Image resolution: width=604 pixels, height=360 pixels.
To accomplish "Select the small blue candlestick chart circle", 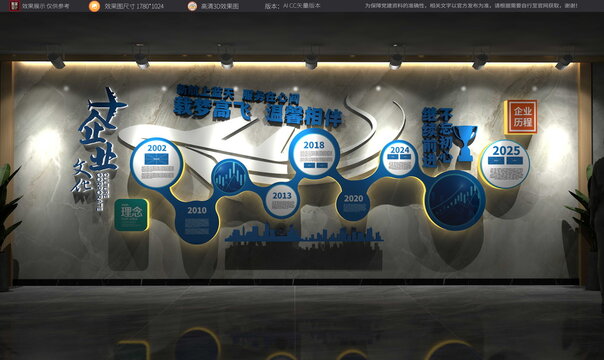I will coord(230,177).
